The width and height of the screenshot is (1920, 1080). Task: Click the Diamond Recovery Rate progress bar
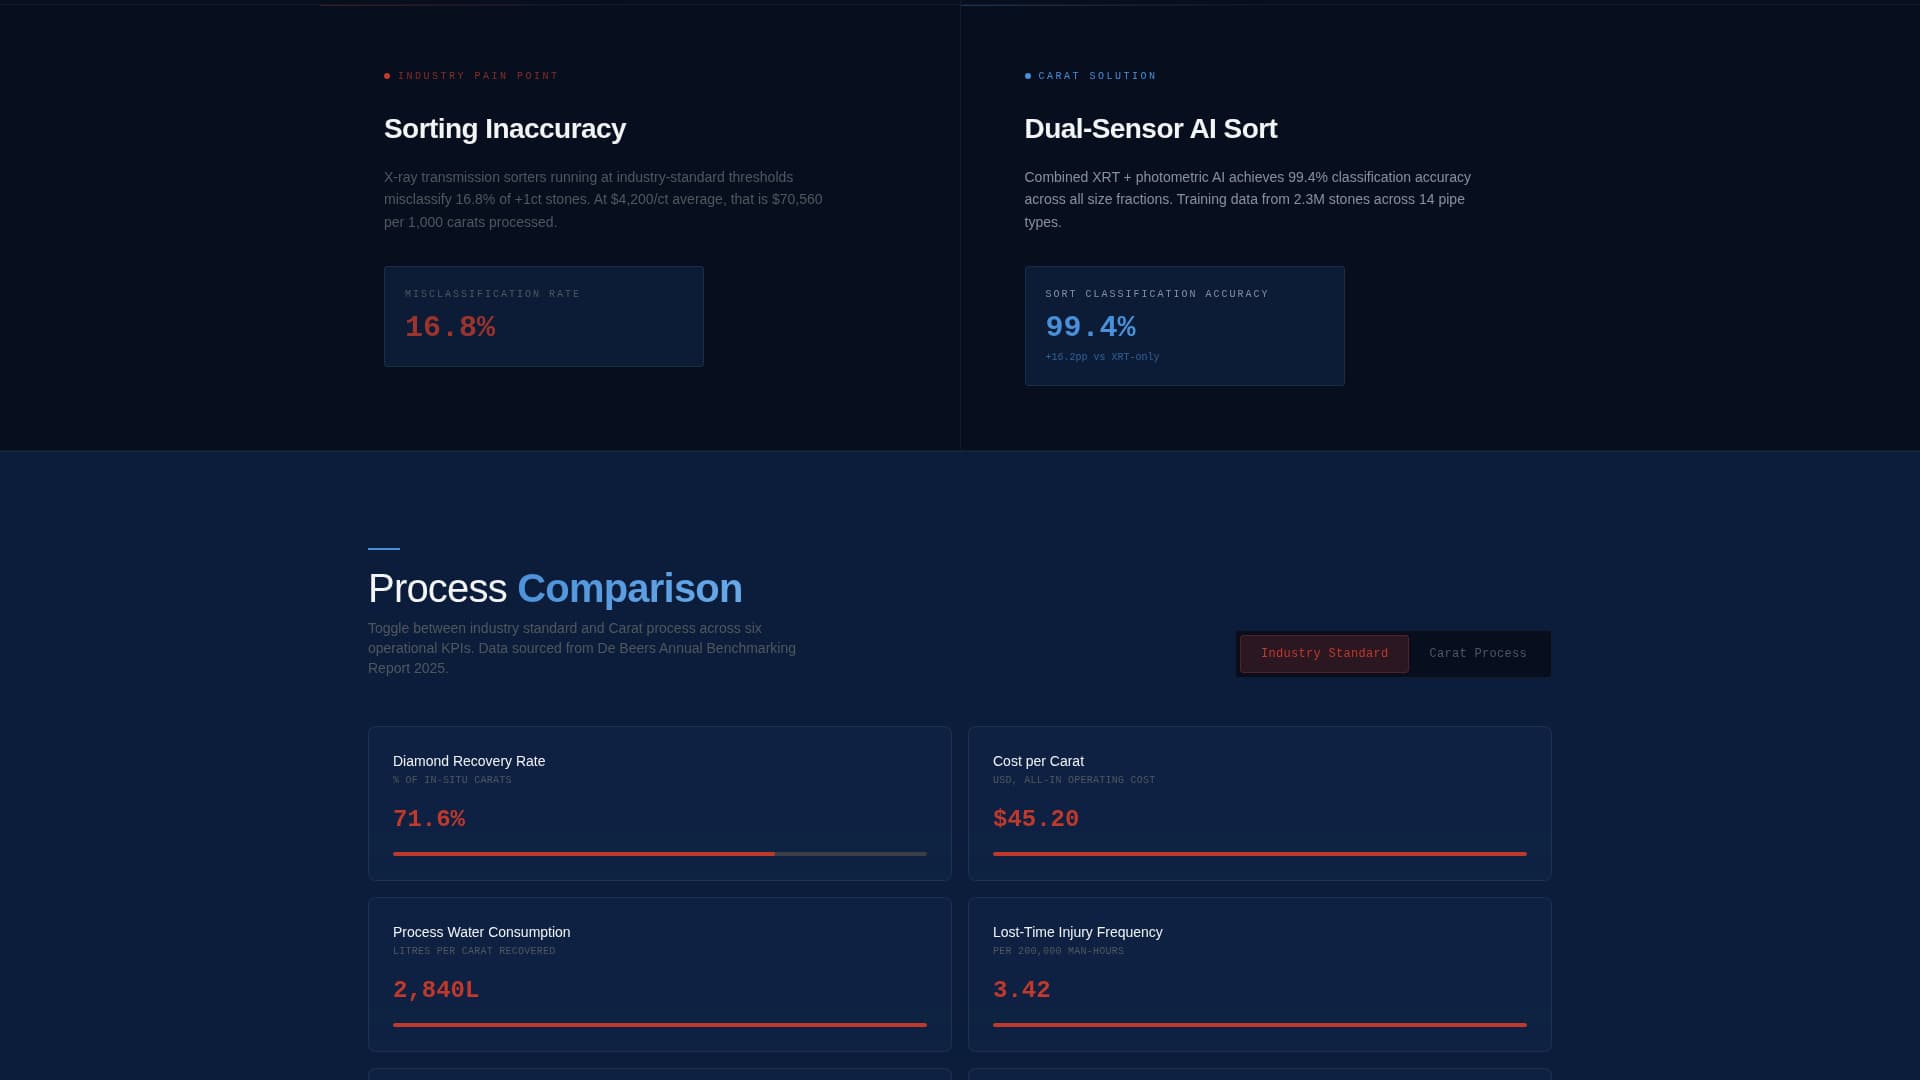point(659,854)
